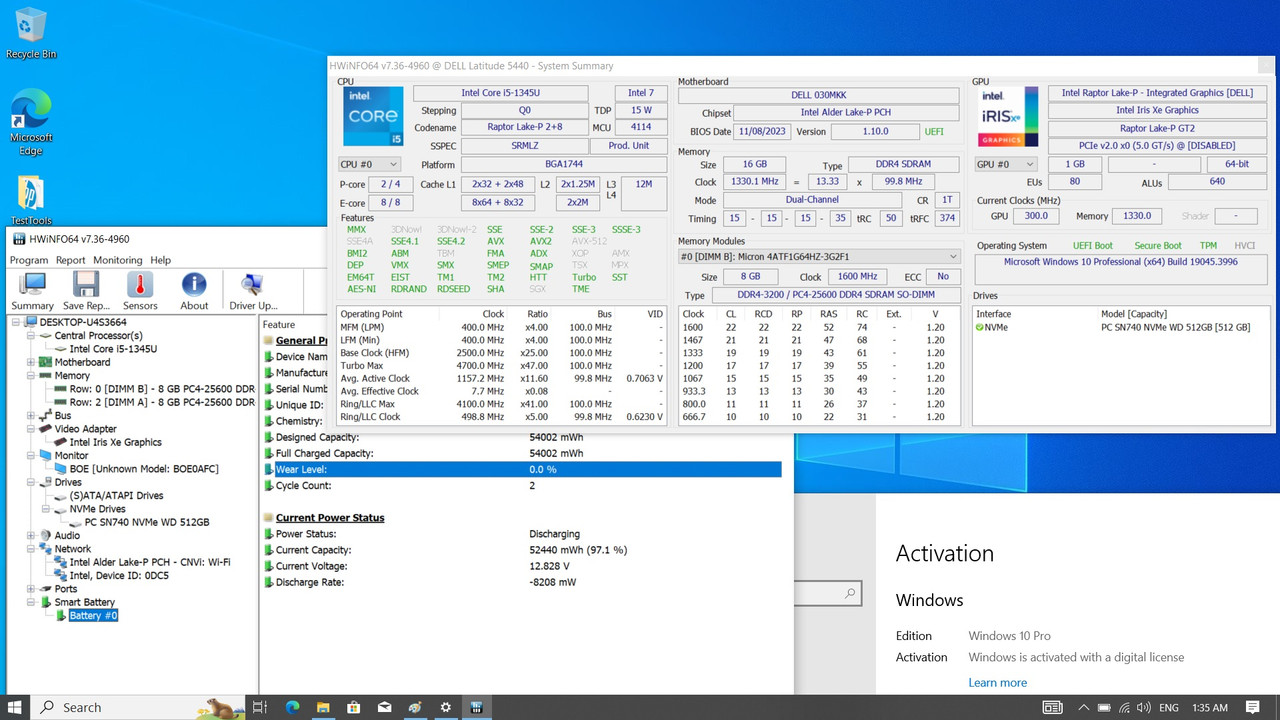Open the taskbar network Wi-Fi icon
This screenshot has height=720, width=1280.
1125,708
